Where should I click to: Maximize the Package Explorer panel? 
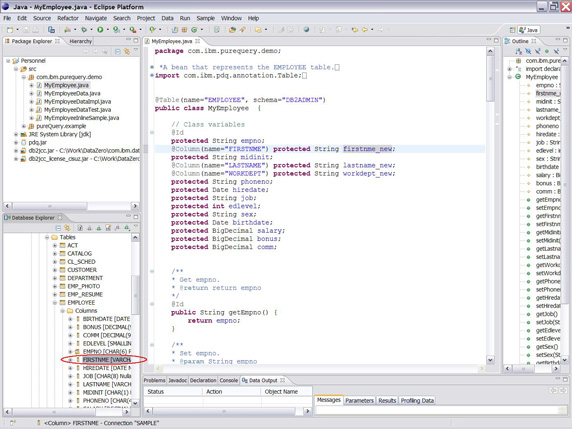[x=135, y=40]
